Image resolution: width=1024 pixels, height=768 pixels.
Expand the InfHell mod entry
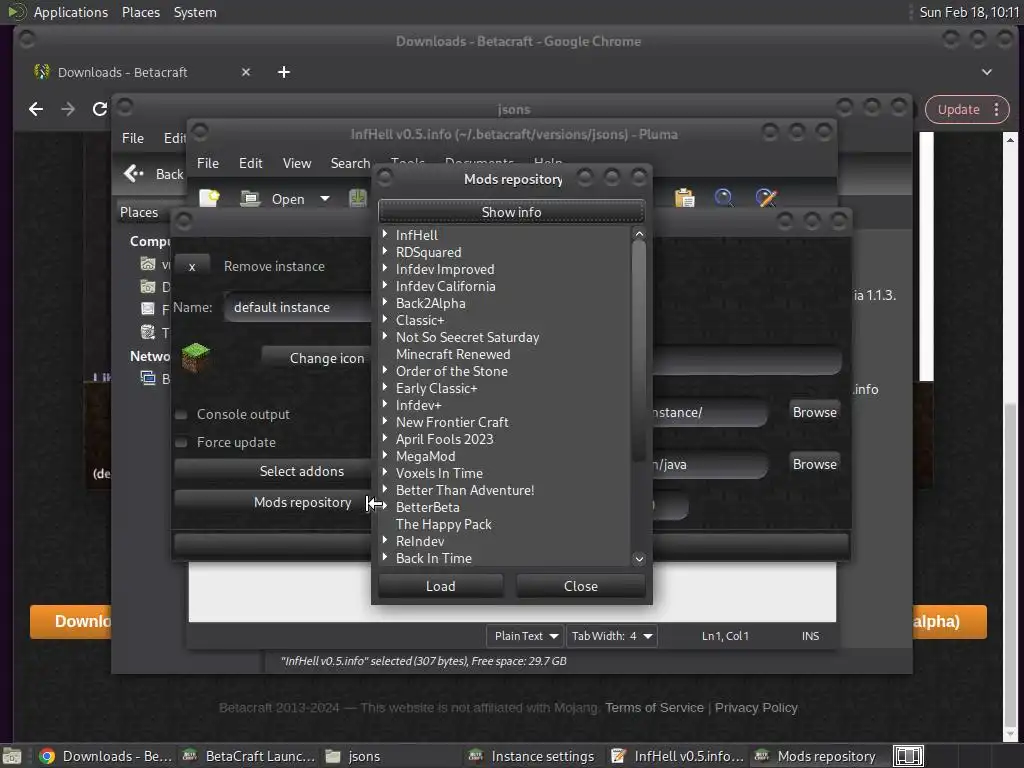[385, 234]
